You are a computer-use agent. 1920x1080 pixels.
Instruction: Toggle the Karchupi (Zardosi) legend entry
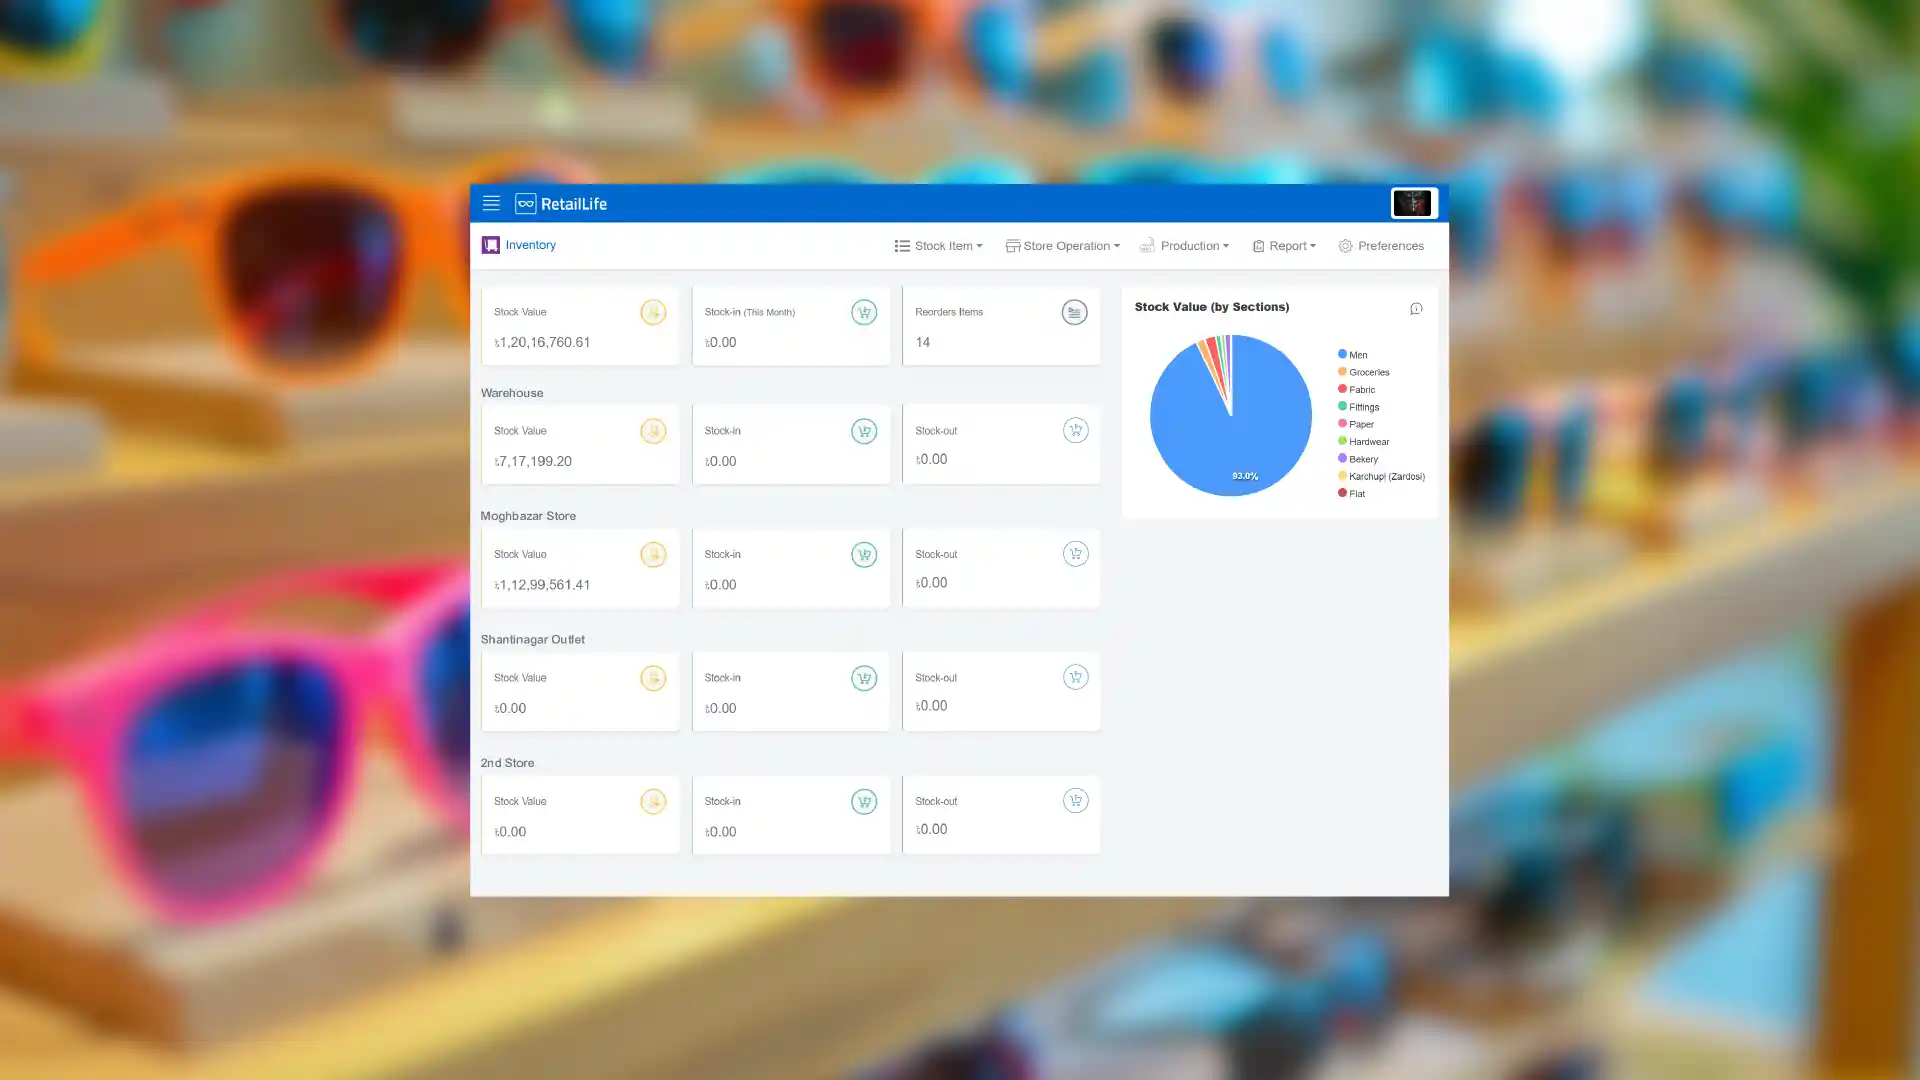[1381, 477]
